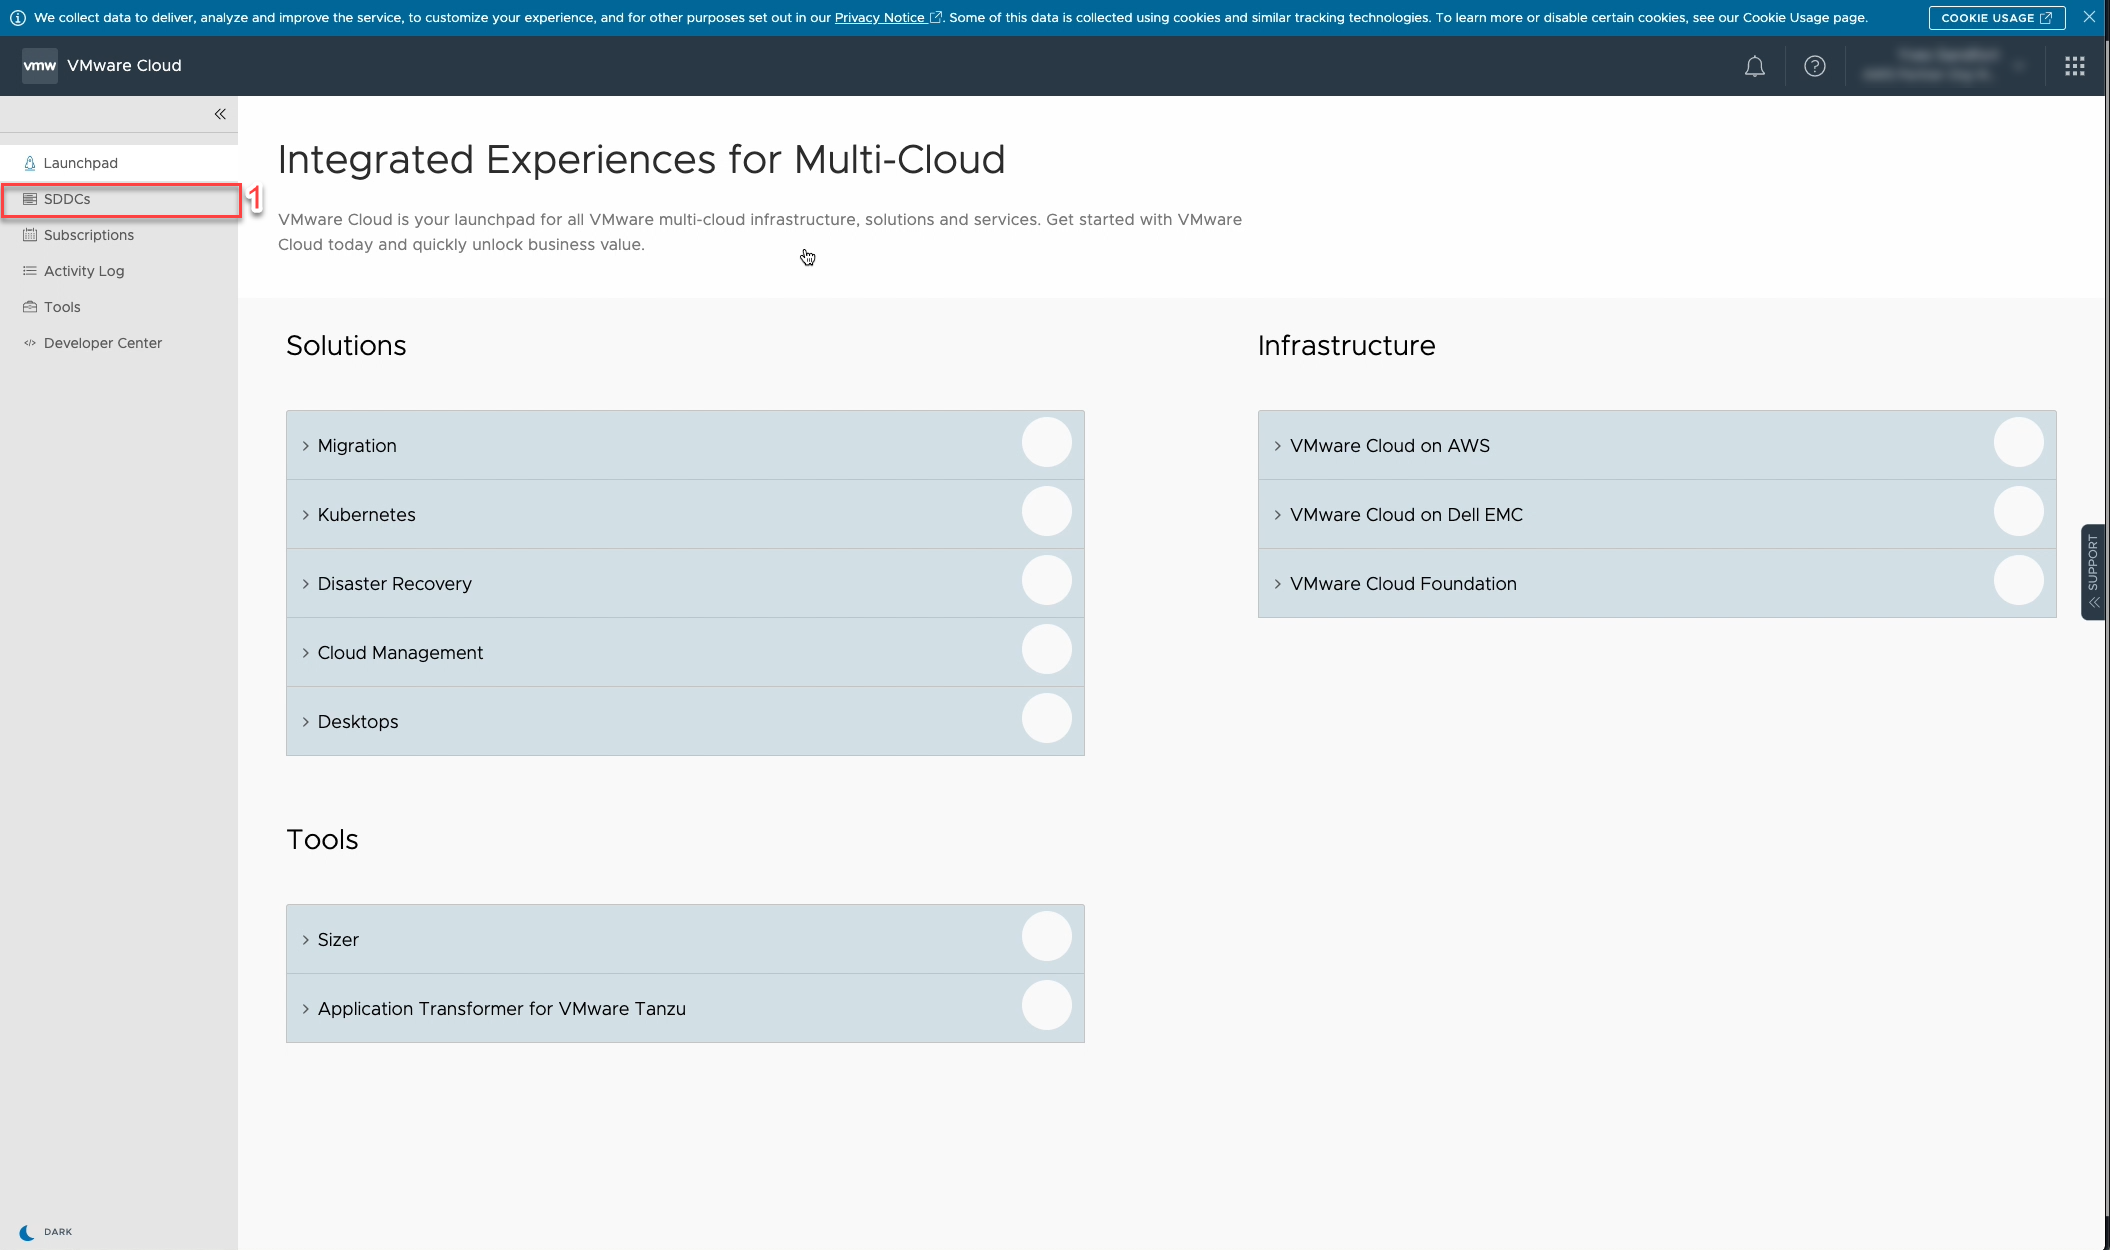The width and height of the screenshot is (2110, 1250).
Task: Click the Tools briefcase icon
Action: point(30,307)
